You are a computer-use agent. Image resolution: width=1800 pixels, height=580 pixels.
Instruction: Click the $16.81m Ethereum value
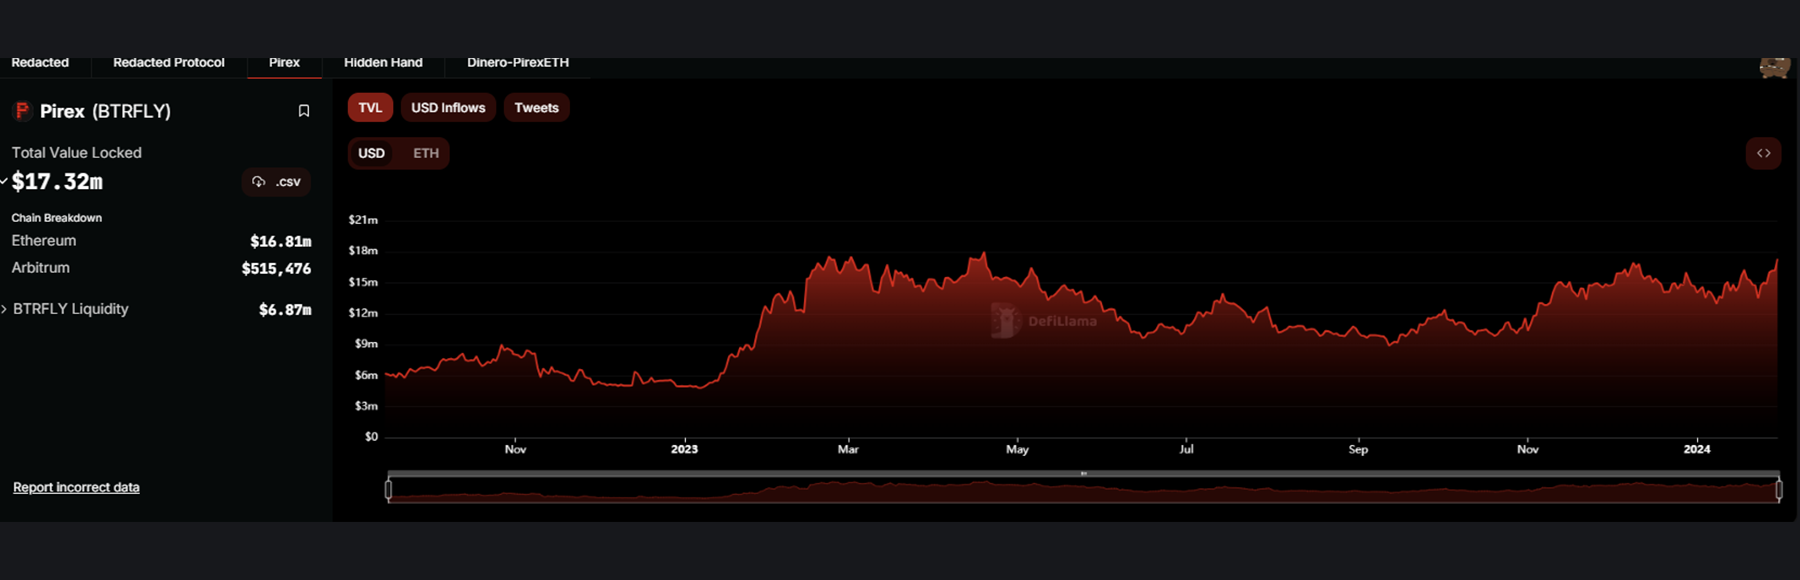[281, 241]
